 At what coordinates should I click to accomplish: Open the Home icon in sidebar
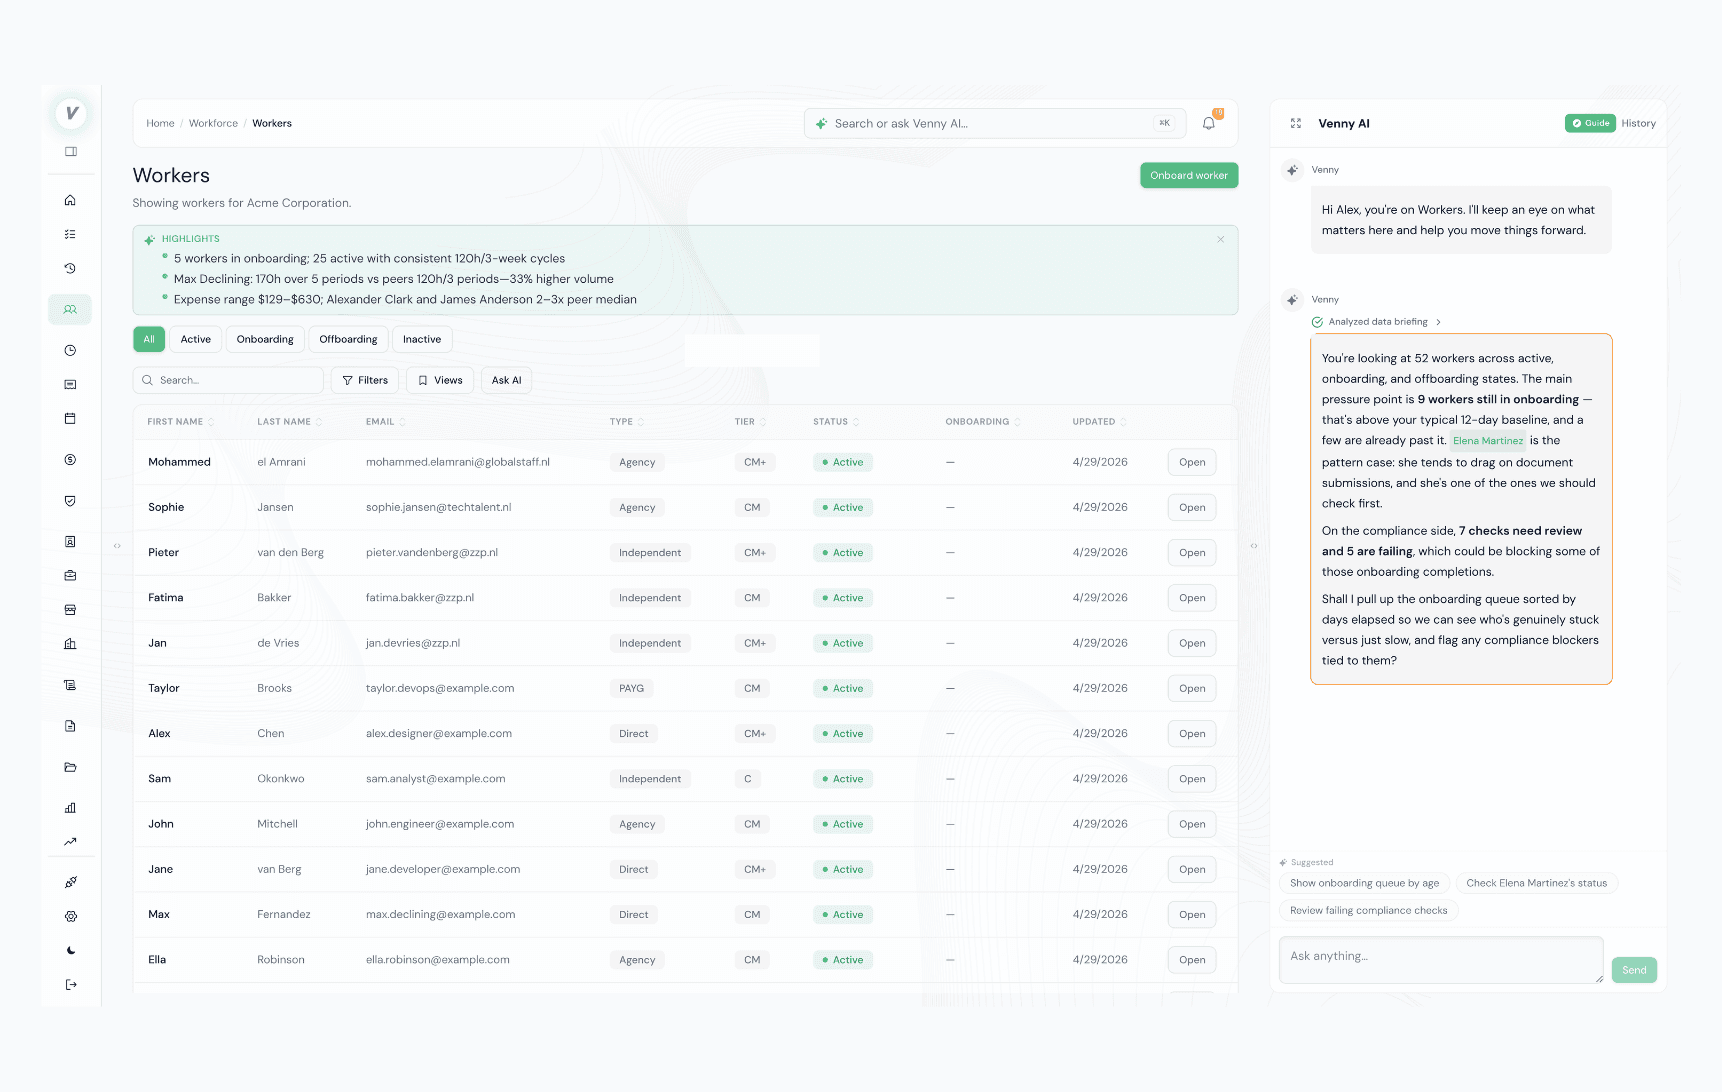pos(70,200)
